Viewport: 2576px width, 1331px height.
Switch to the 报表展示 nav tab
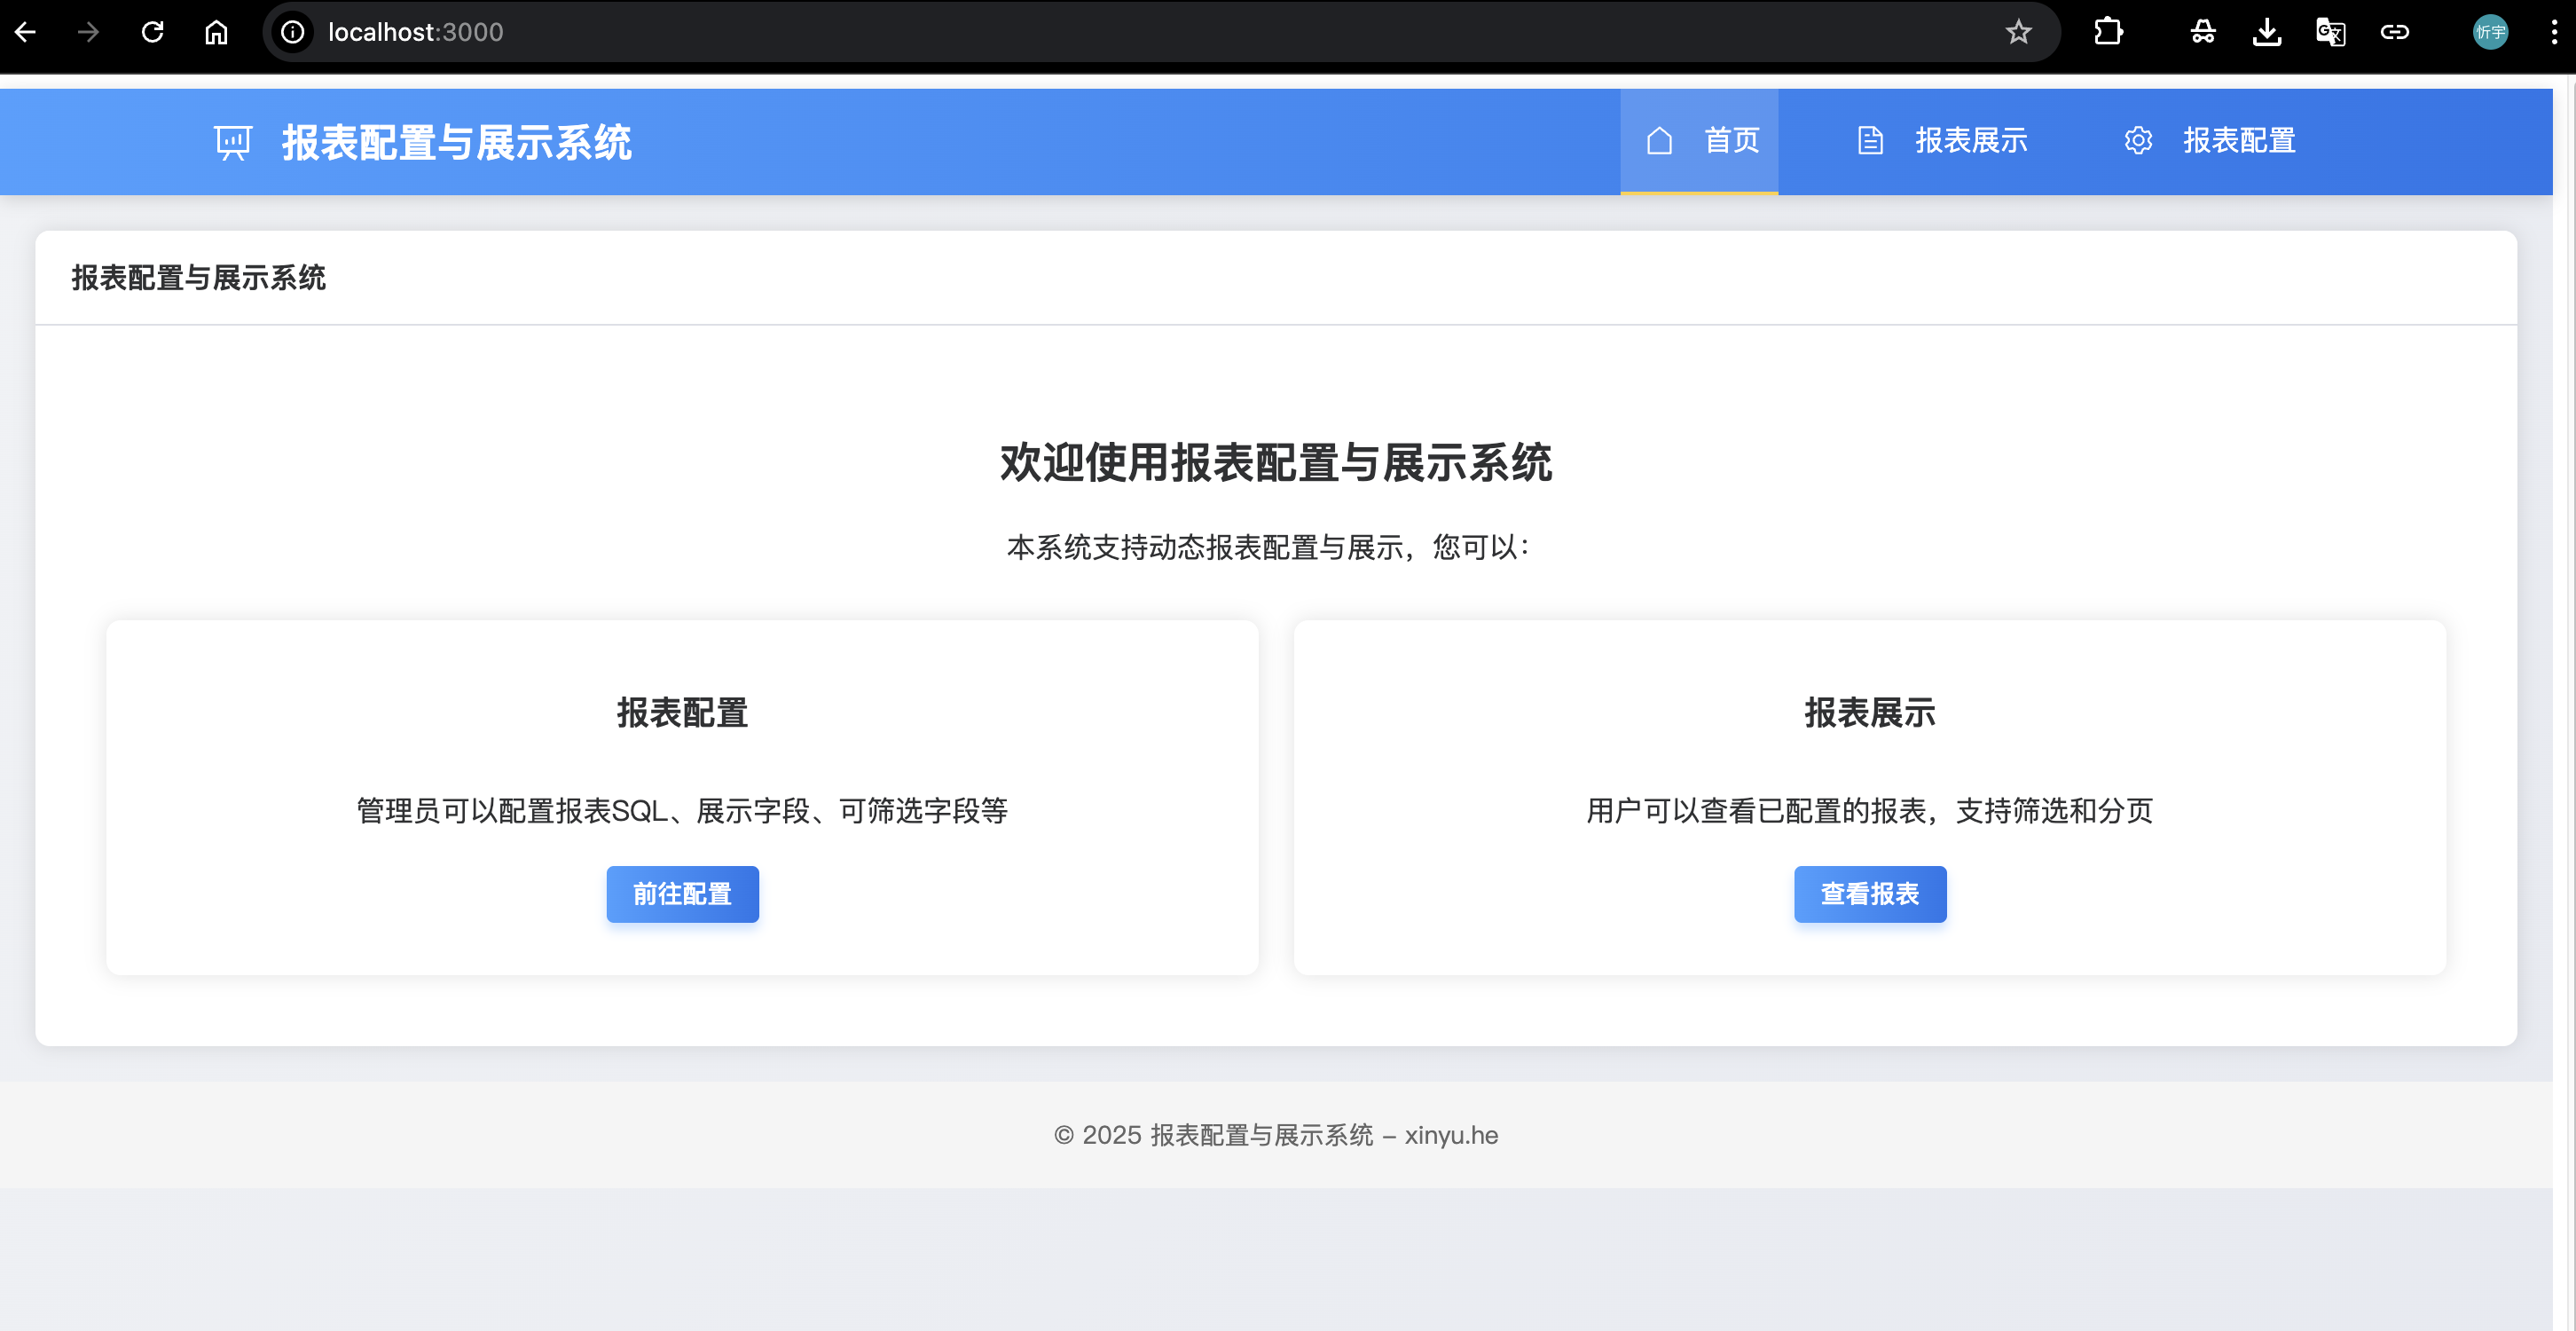(1970, 141)
